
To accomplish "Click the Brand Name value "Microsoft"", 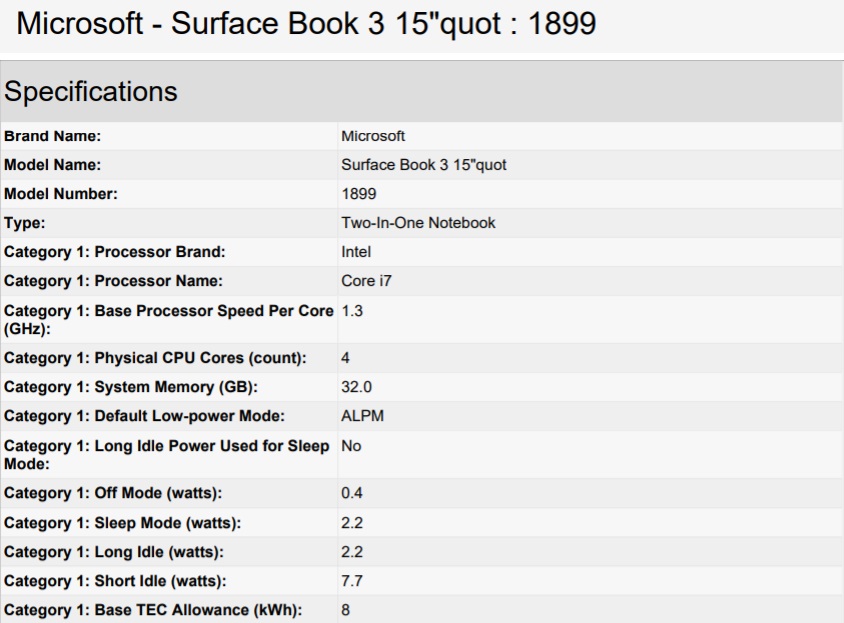I will 373,136.
